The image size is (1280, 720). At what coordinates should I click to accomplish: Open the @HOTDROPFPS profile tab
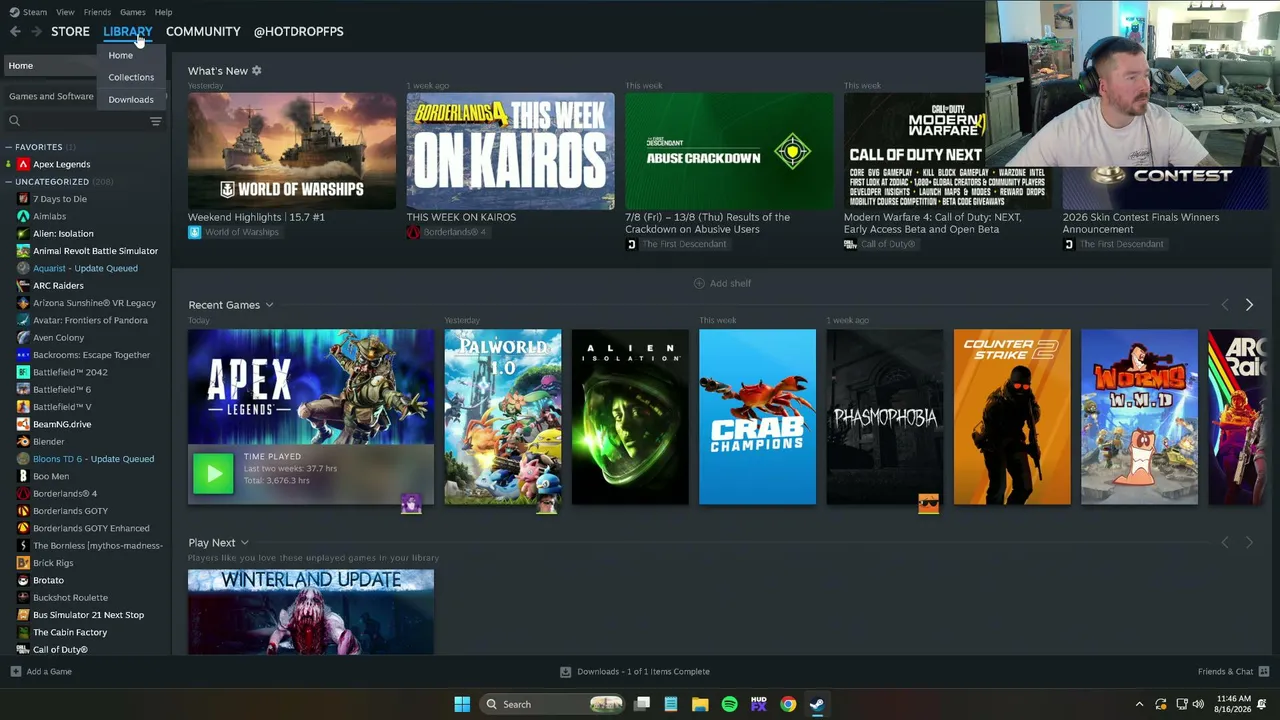pyautogui.click(x=298, y=31)
